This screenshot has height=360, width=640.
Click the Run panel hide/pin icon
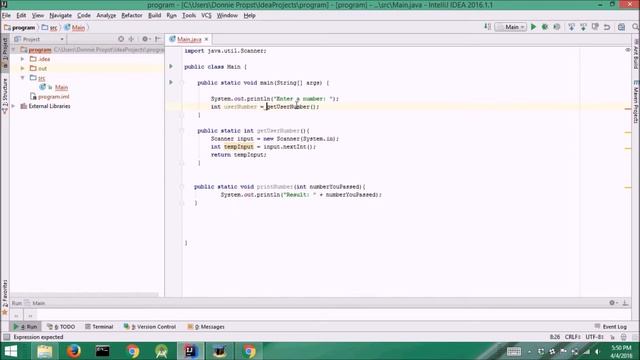(625, 303)
